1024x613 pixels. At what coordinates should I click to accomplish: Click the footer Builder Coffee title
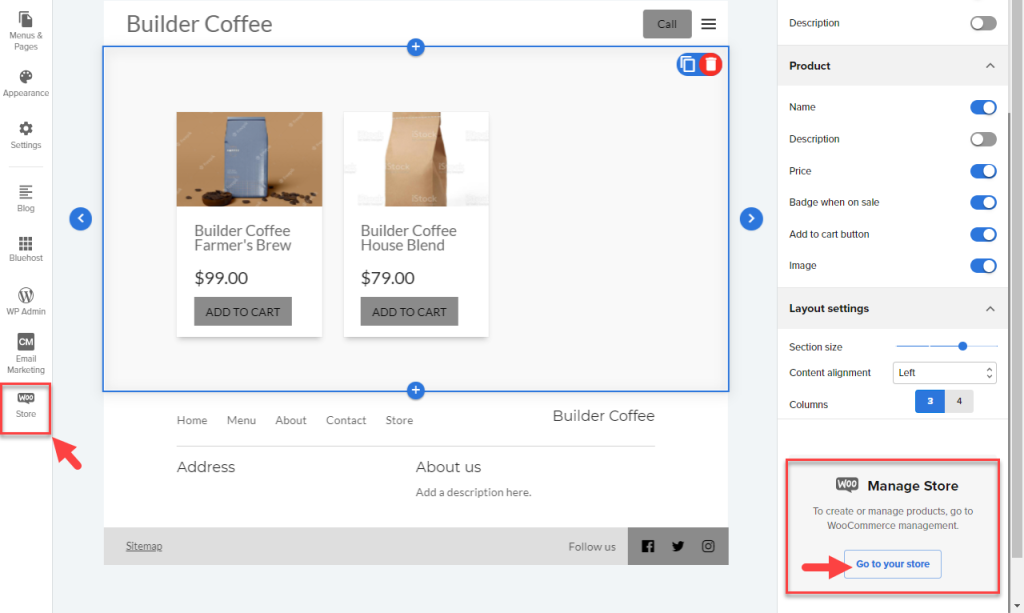point(603,416)
